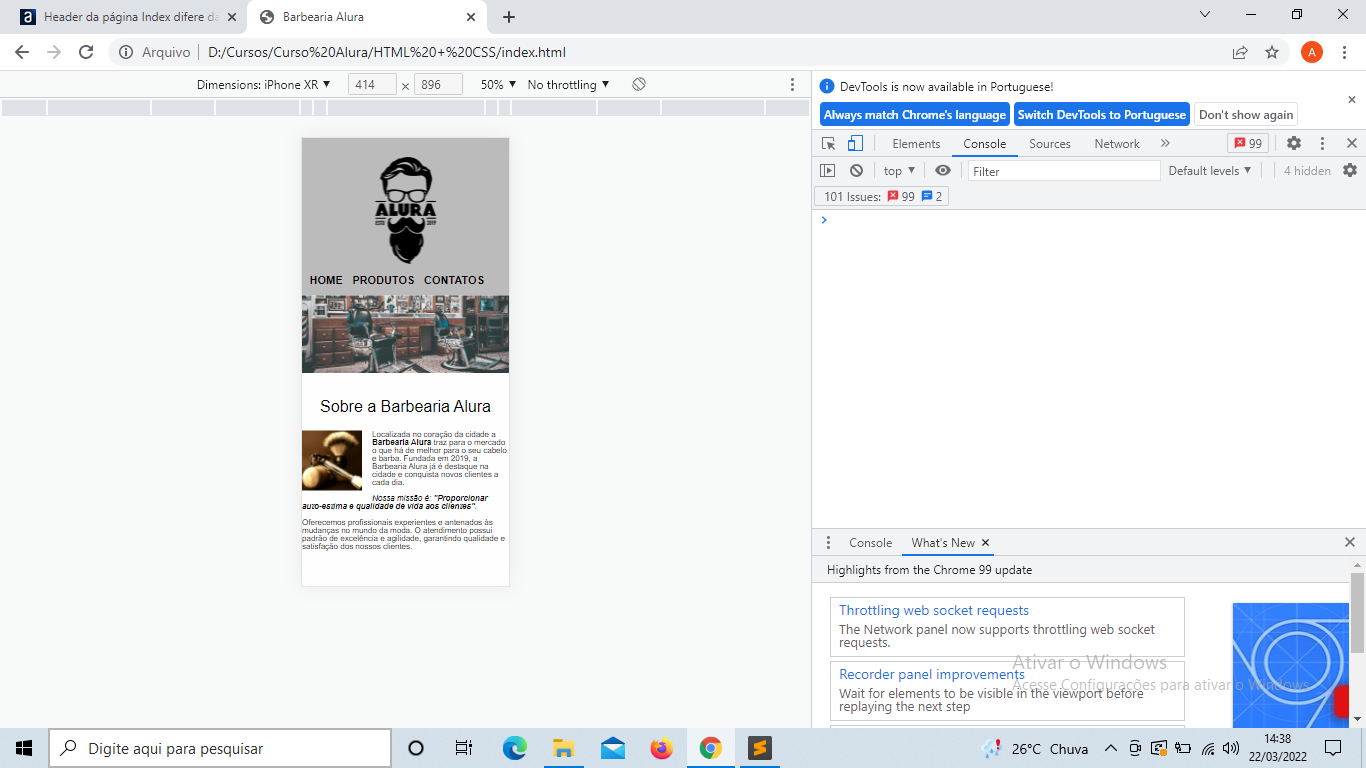Click Switch DevTools to Portuguese

click(x=1102, y=115)
